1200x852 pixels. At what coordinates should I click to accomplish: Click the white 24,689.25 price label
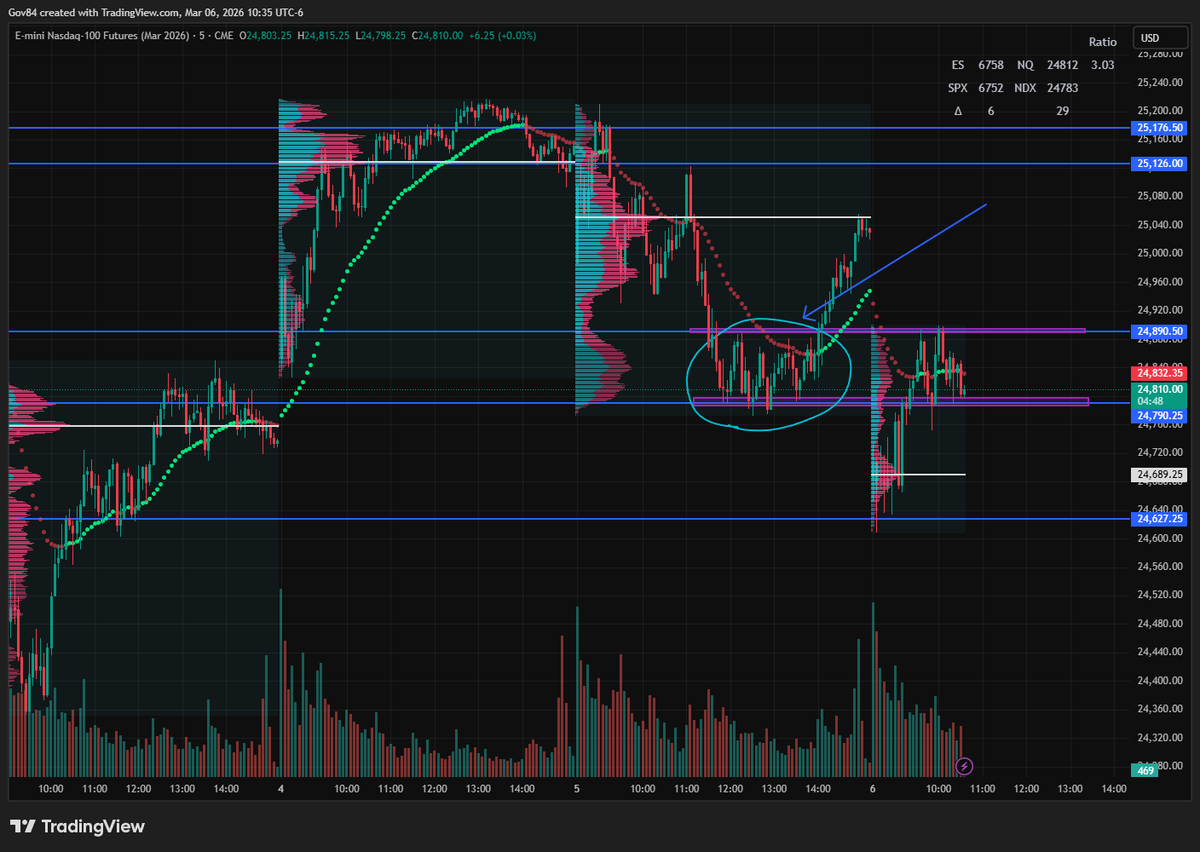point(1160,474)
